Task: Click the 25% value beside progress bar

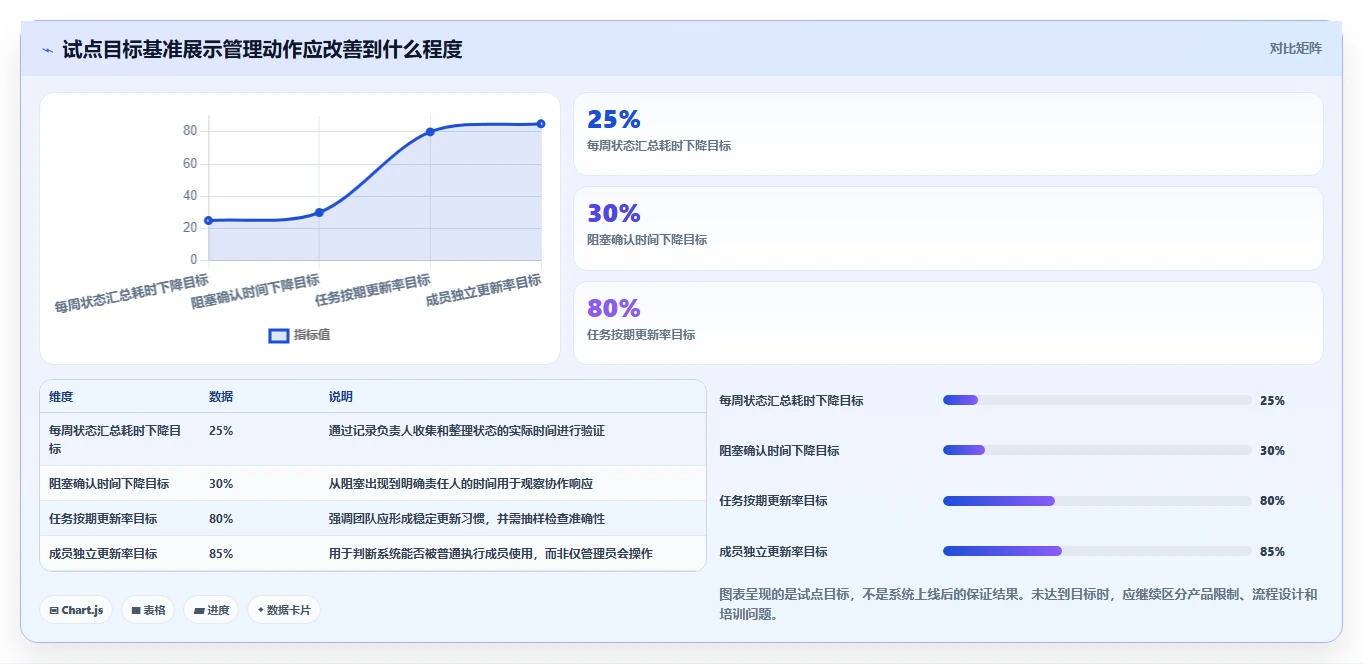Action: [x=1272, y=401]
